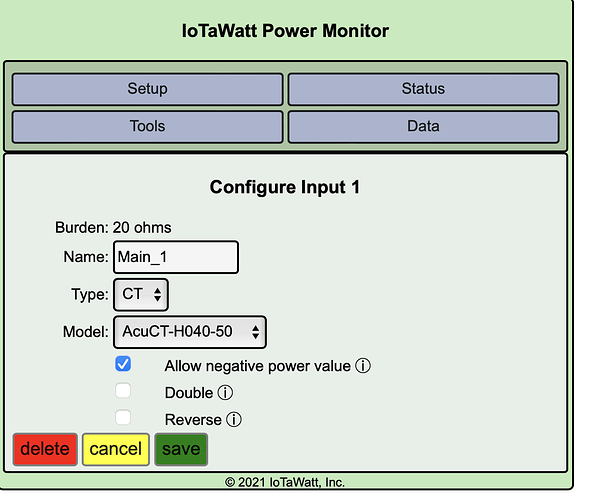Open the Status menu
Screen dimensions: 599x500
(x=423, y=89)
